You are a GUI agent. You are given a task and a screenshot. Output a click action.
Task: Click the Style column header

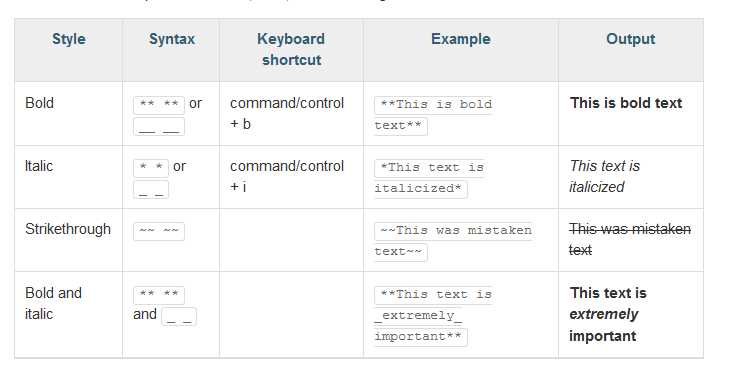click(x=69, y=39)
